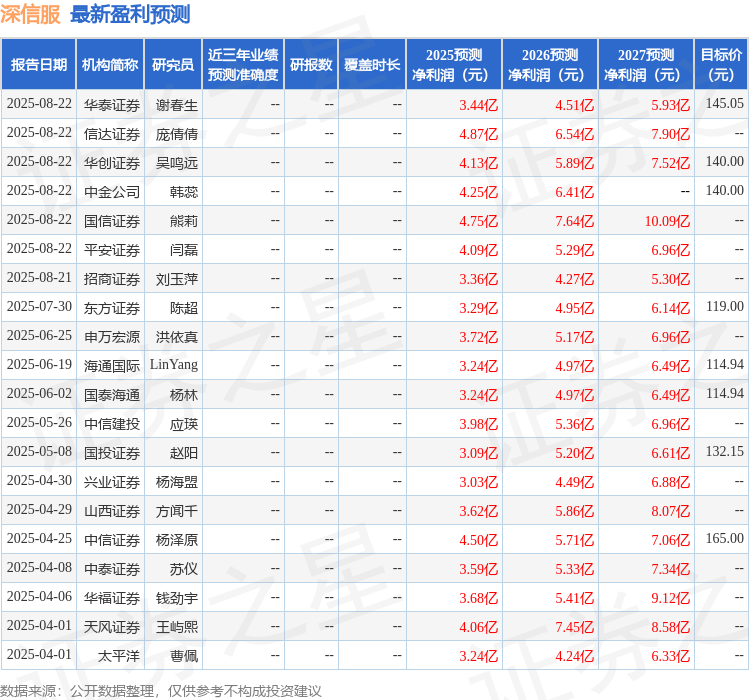Select the 报告日期 column header
749x700 pixels.
tap(39, 65)
